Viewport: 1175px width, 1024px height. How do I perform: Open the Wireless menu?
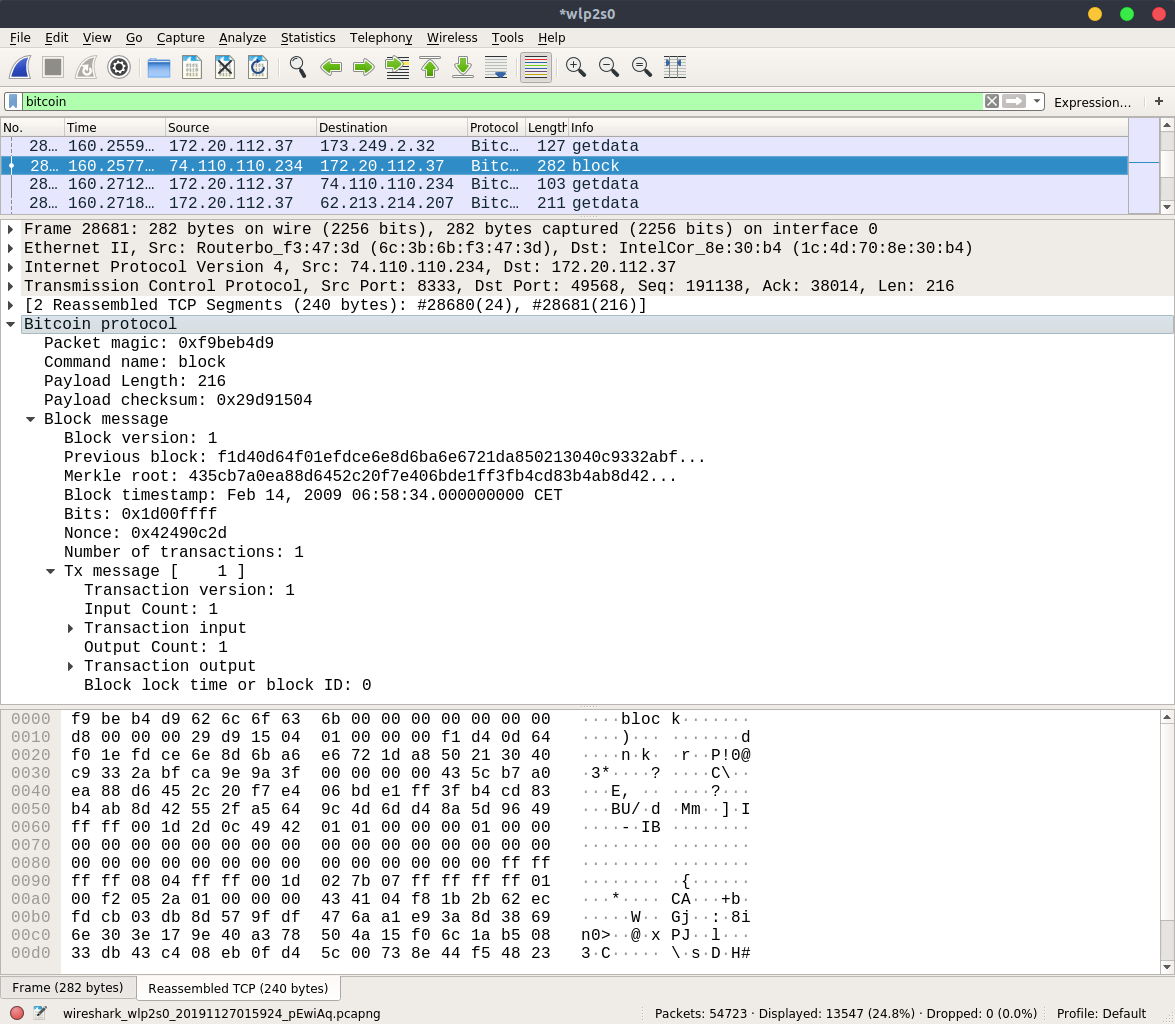pyautogui.click(x=452, y=37)
